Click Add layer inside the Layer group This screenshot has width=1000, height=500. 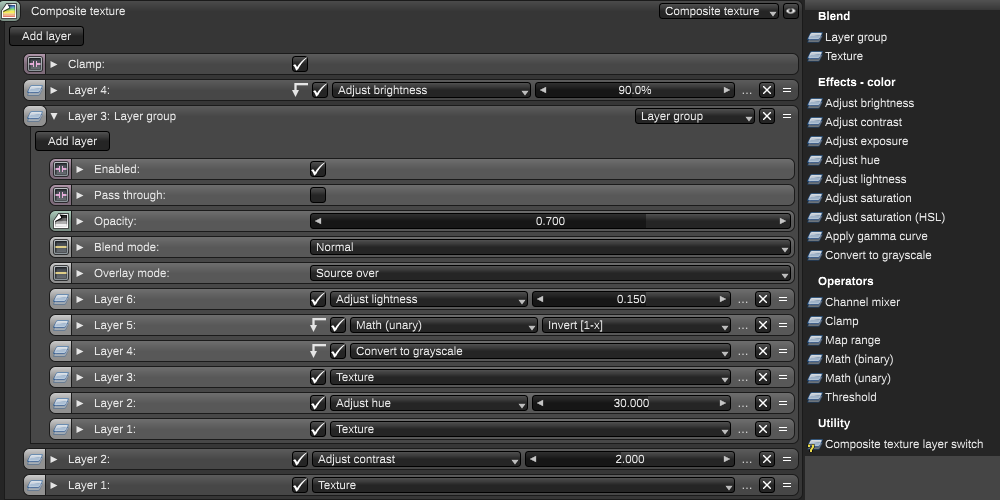[x=72, y=141]
